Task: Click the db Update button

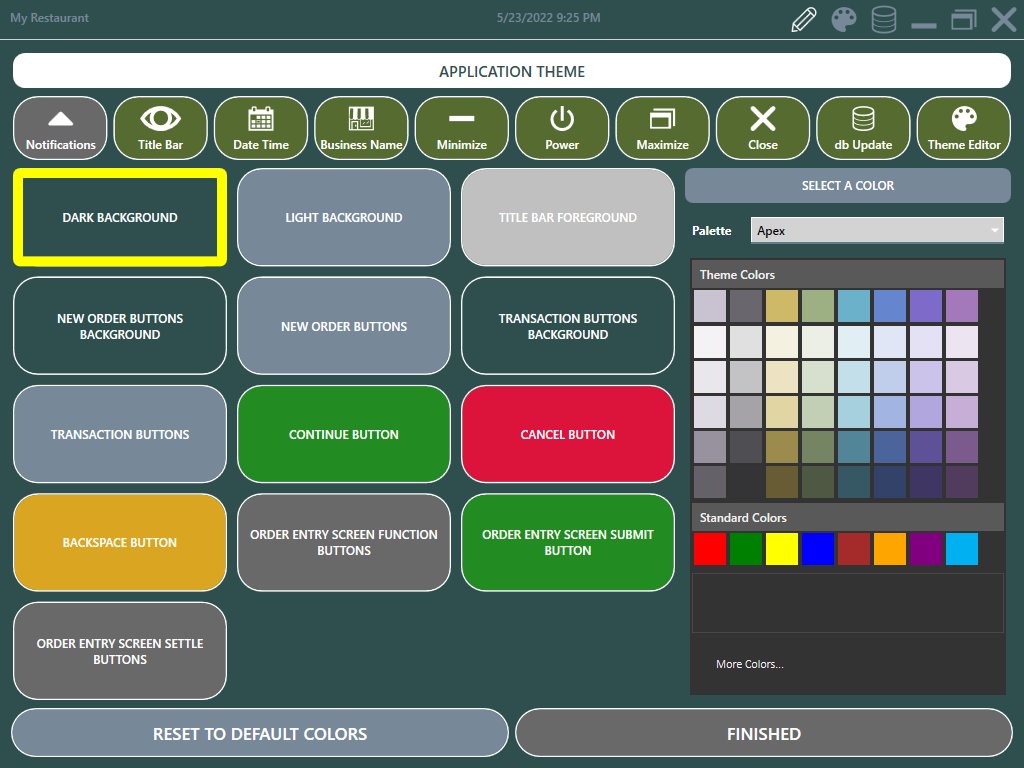Action: click(863, 129)
